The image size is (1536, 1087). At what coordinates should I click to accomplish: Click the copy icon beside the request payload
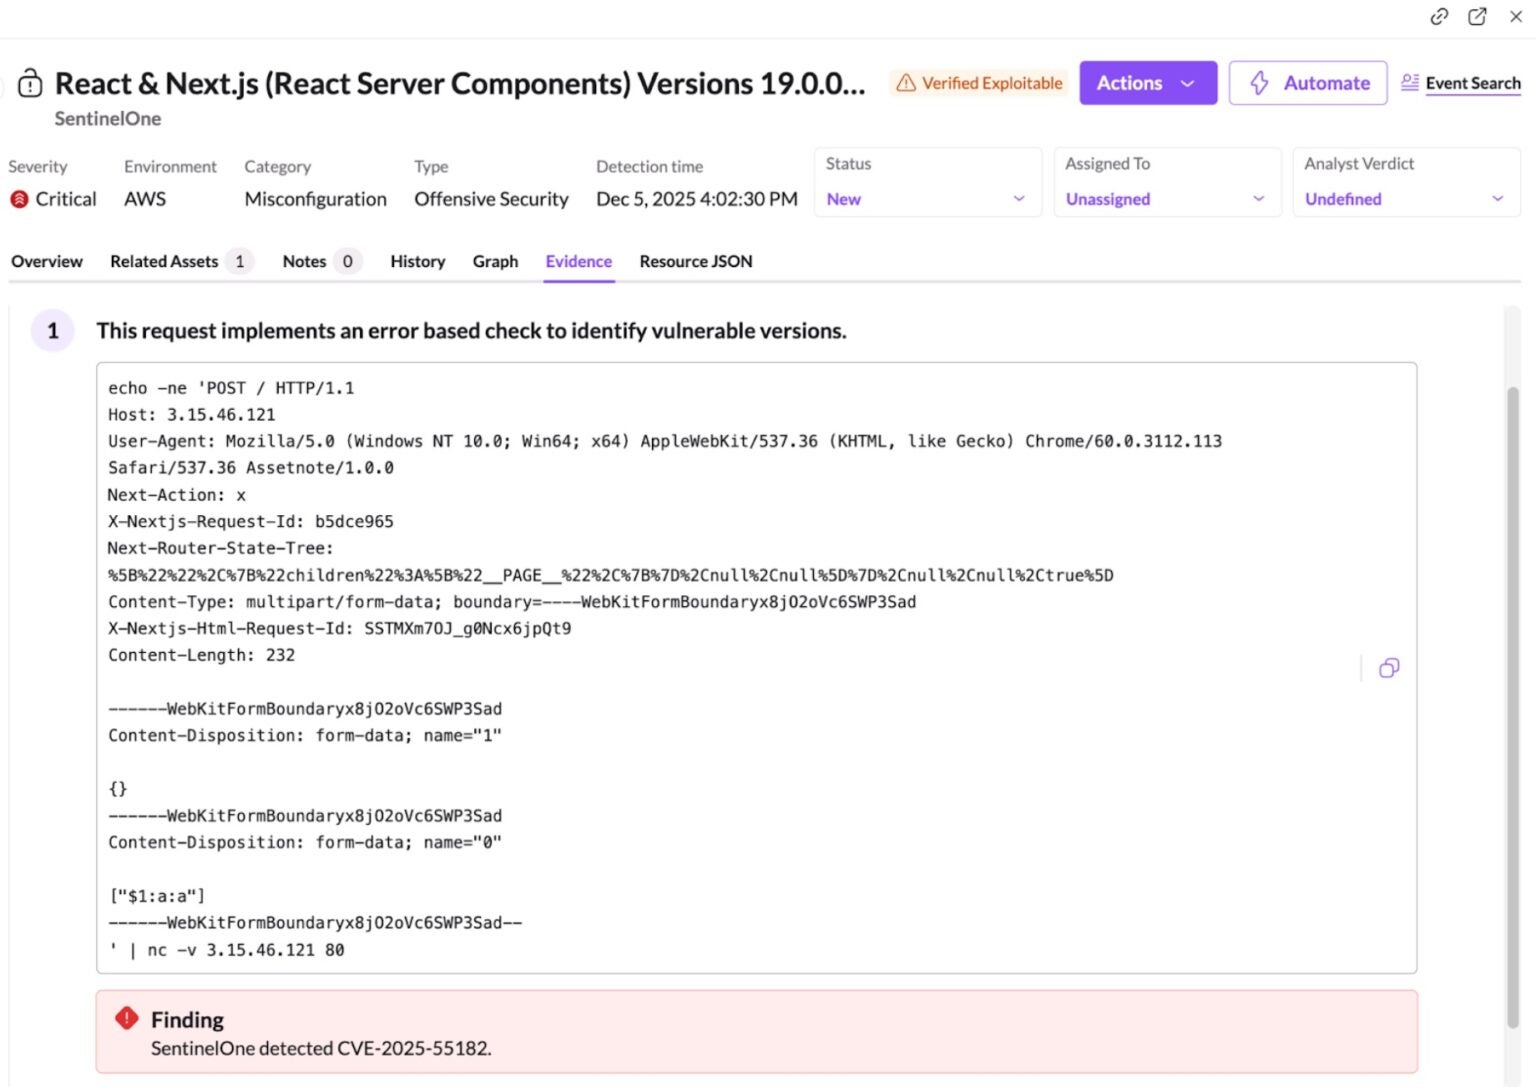pos(1388,667)
